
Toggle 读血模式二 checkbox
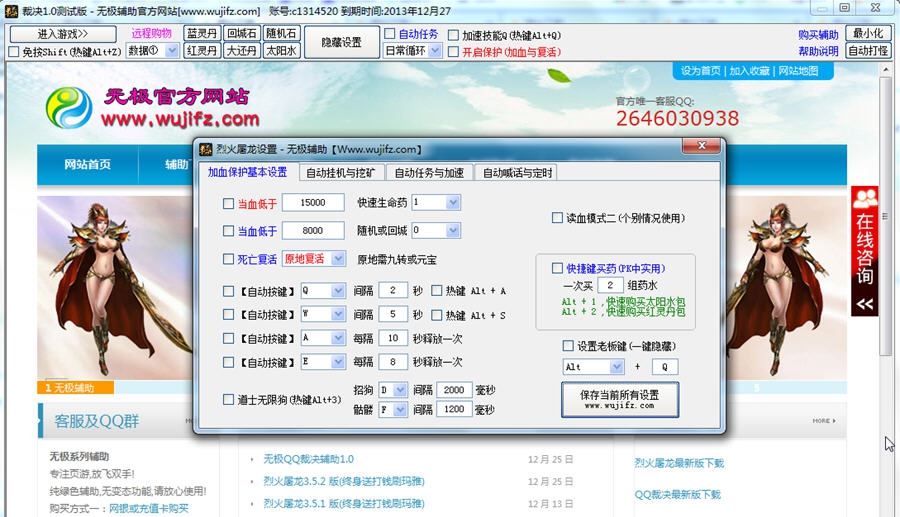point(557,217)
